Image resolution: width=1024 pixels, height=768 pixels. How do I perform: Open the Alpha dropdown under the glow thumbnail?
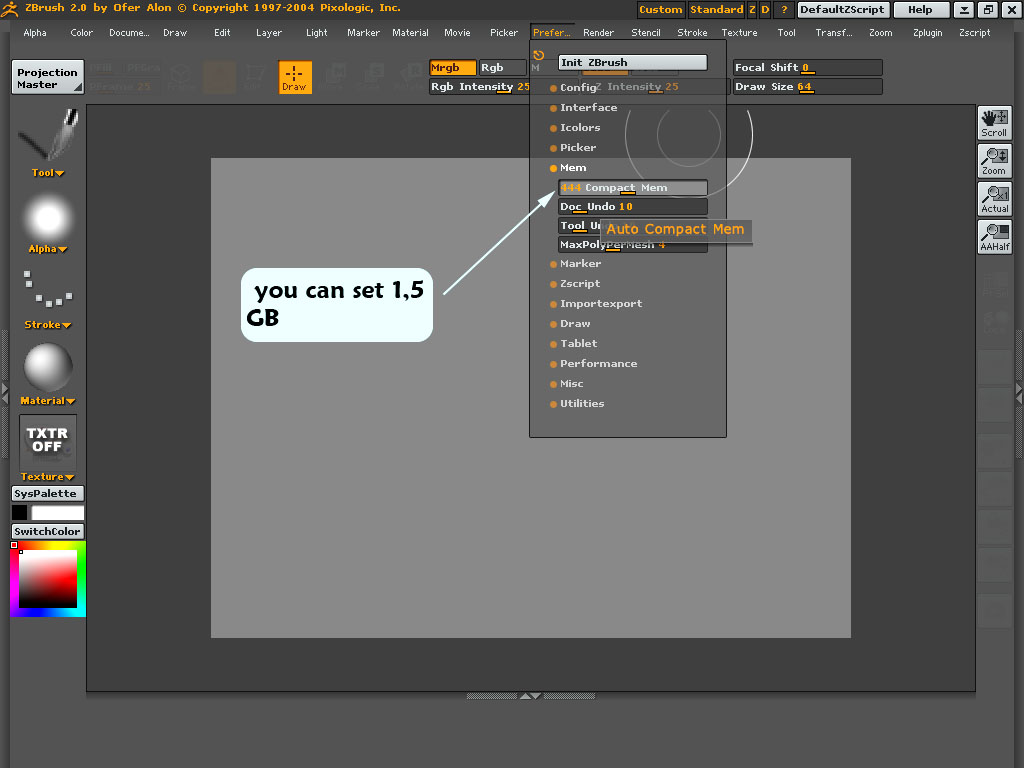pos(48,249)
